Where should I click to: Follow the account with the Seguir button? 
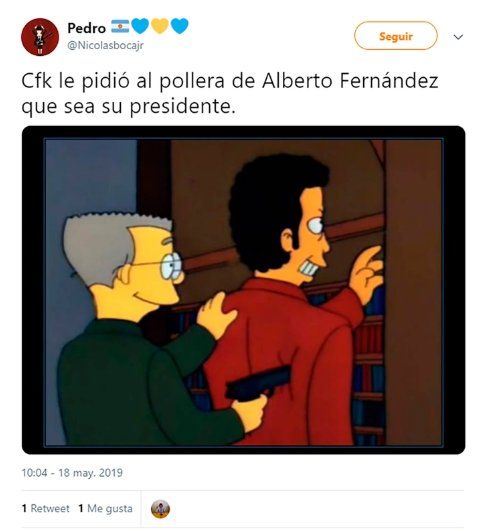(x=395, y=36)
